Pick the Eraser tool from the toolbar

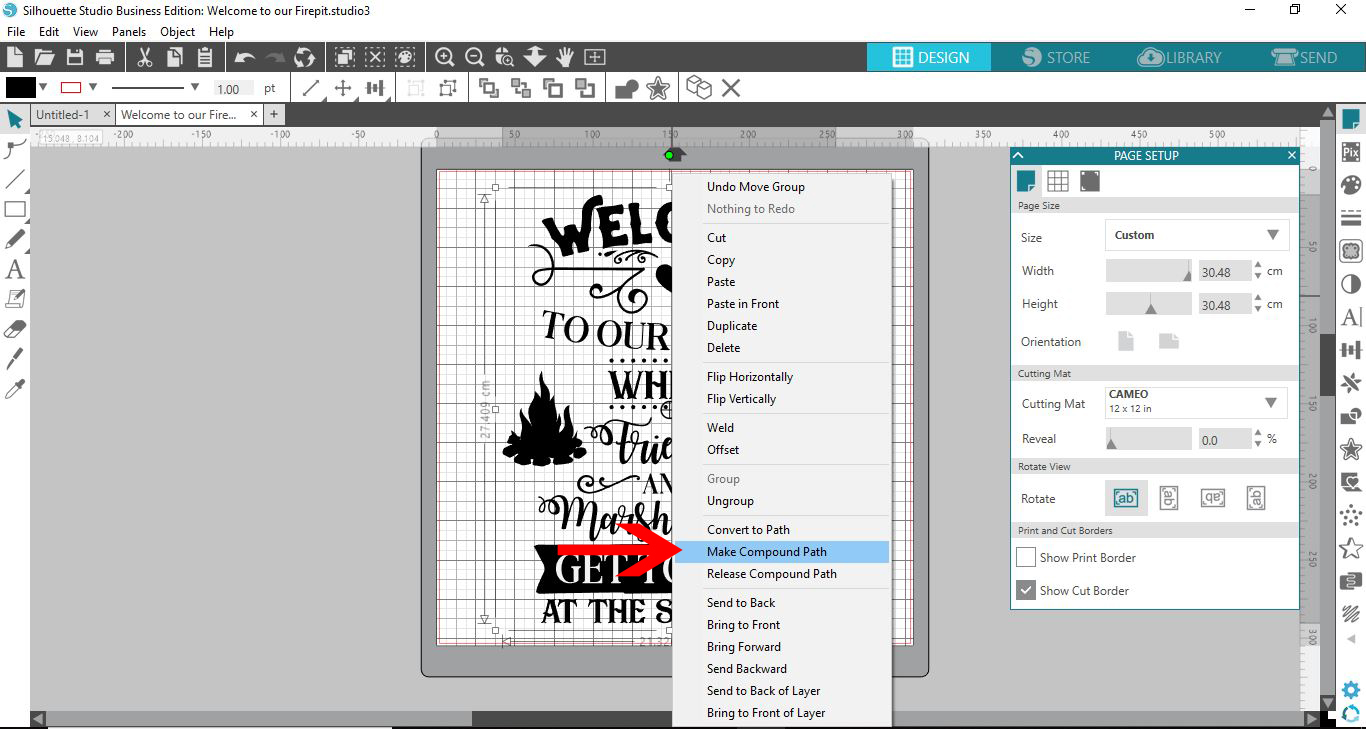pyautogui.click(x=15, y=328)
